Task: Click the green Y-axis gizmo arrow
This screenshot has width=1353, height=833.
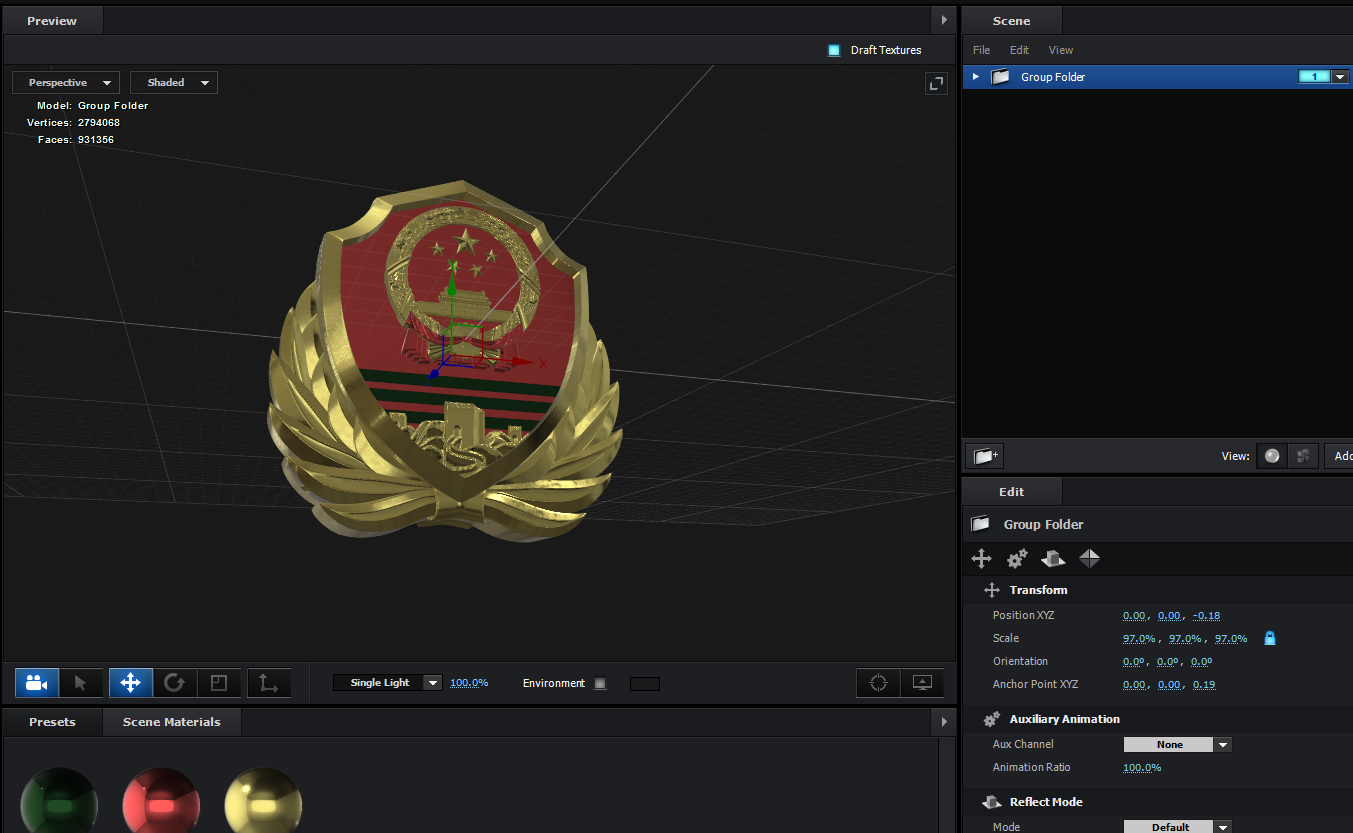Action: [452, 286]
